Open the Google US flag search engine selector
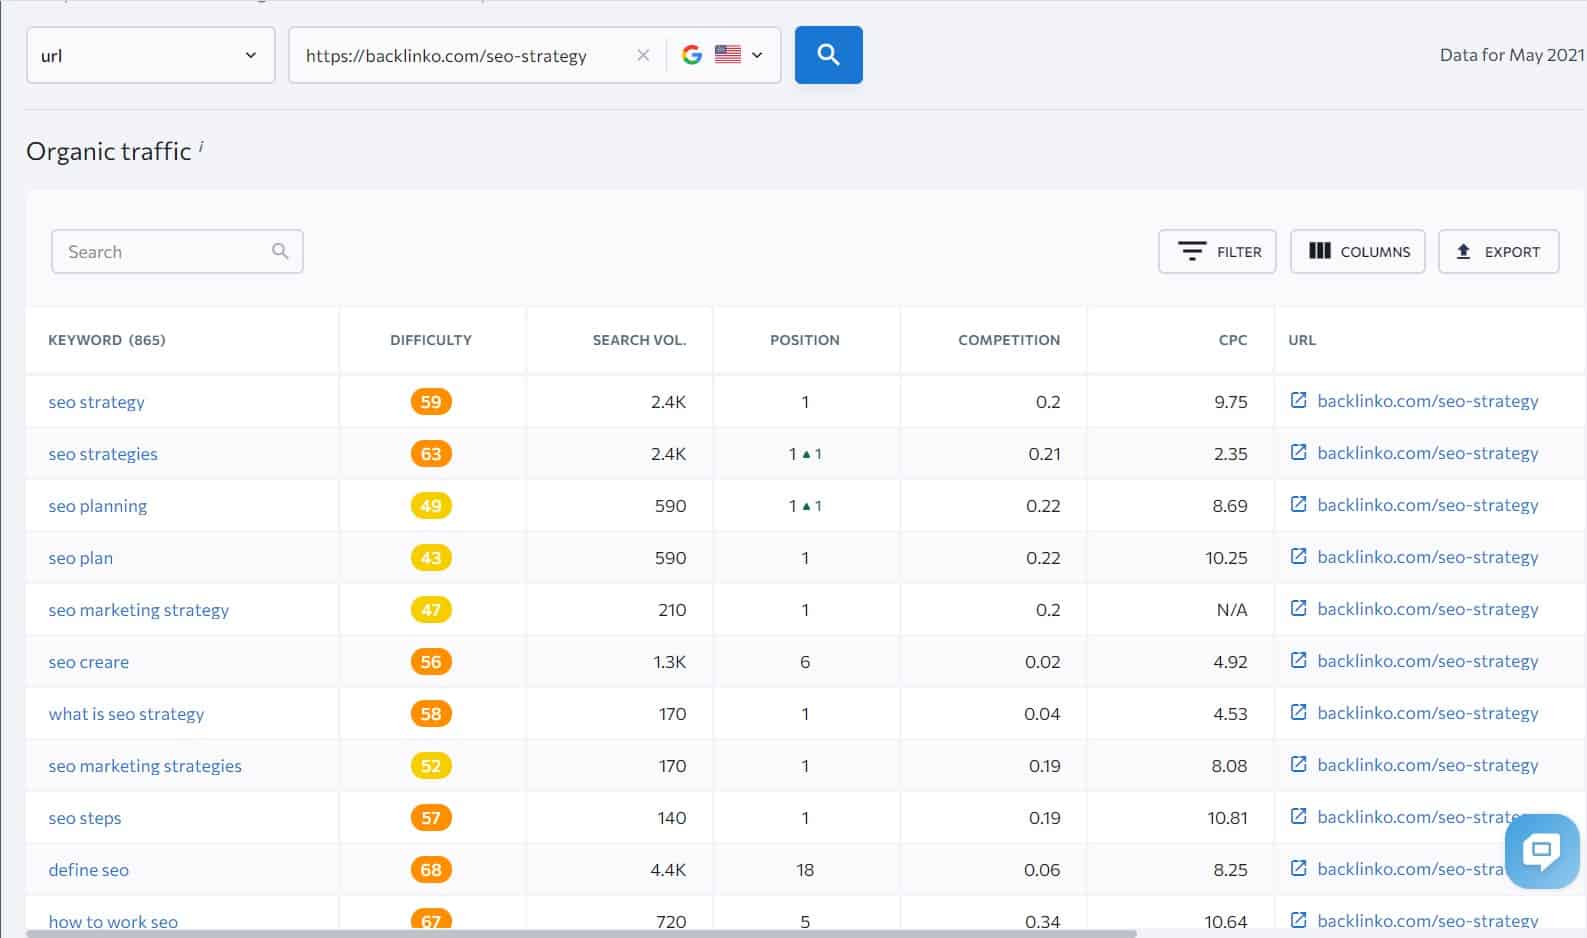Screen dimensions: 1587x938 tap(722, 55)
